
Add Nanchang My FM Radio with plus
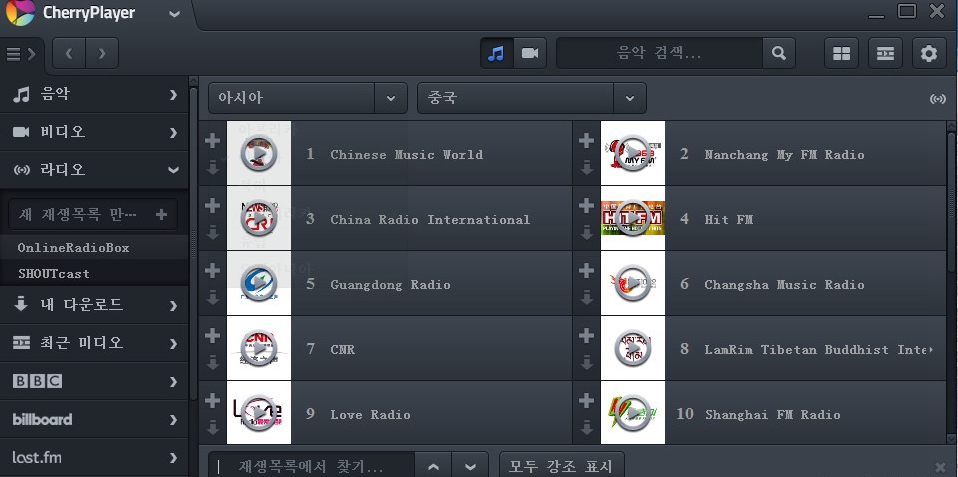(x=586, y=141)
